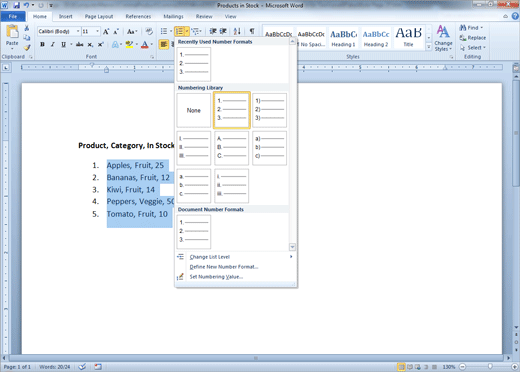Open the Find dropdown arrow
Image resolution: width=520 pixels, height=372 pixels.
[482, 28]
